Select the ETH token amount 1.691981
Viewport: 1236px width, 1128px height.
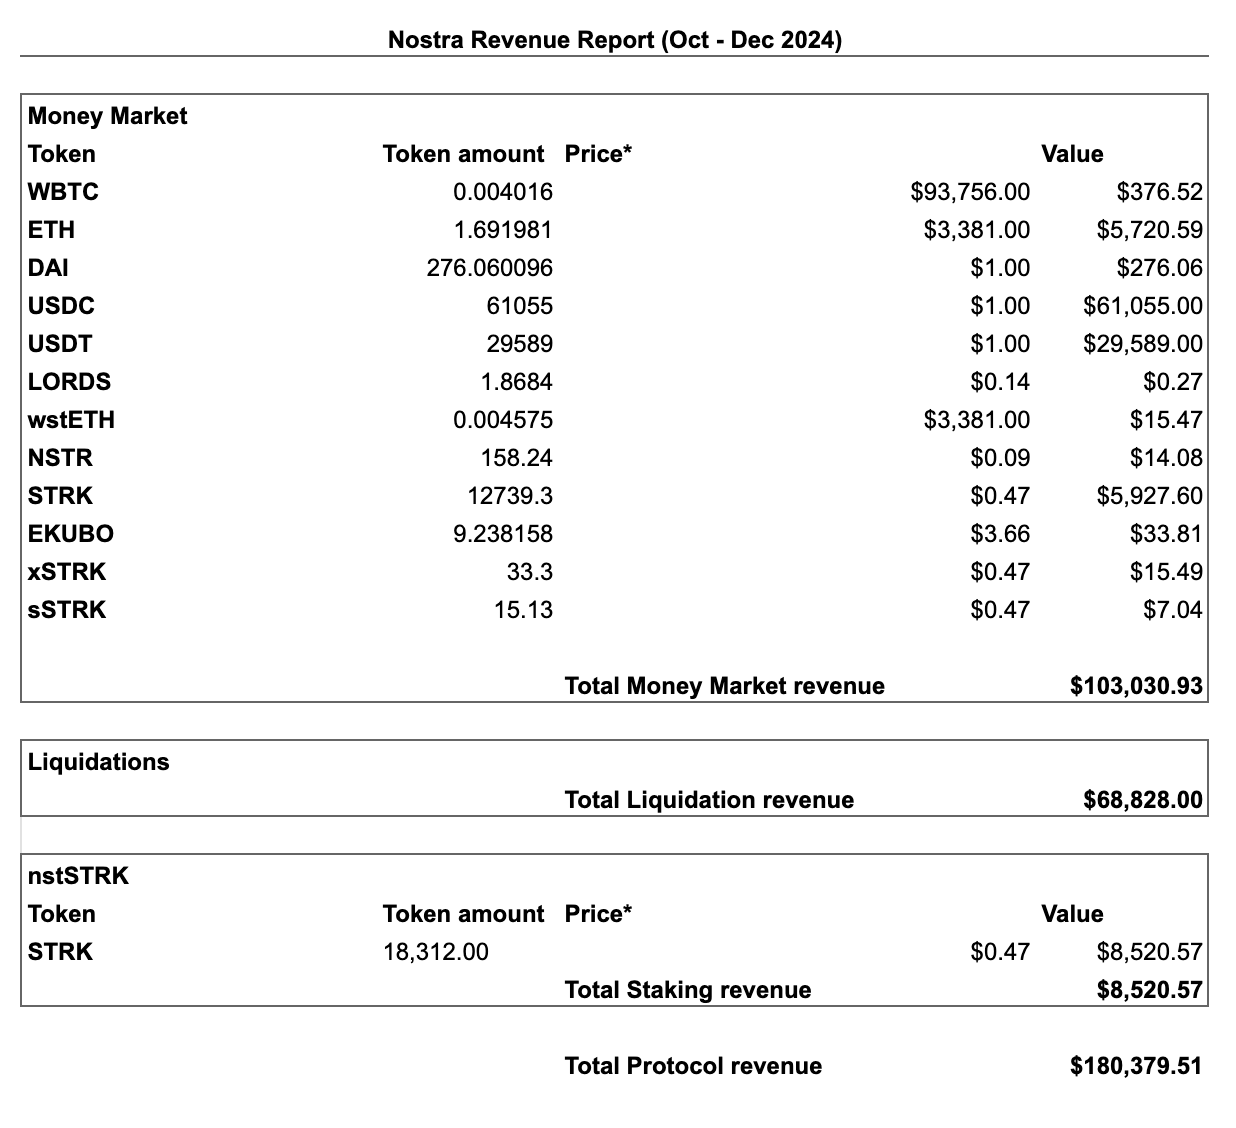502,230
